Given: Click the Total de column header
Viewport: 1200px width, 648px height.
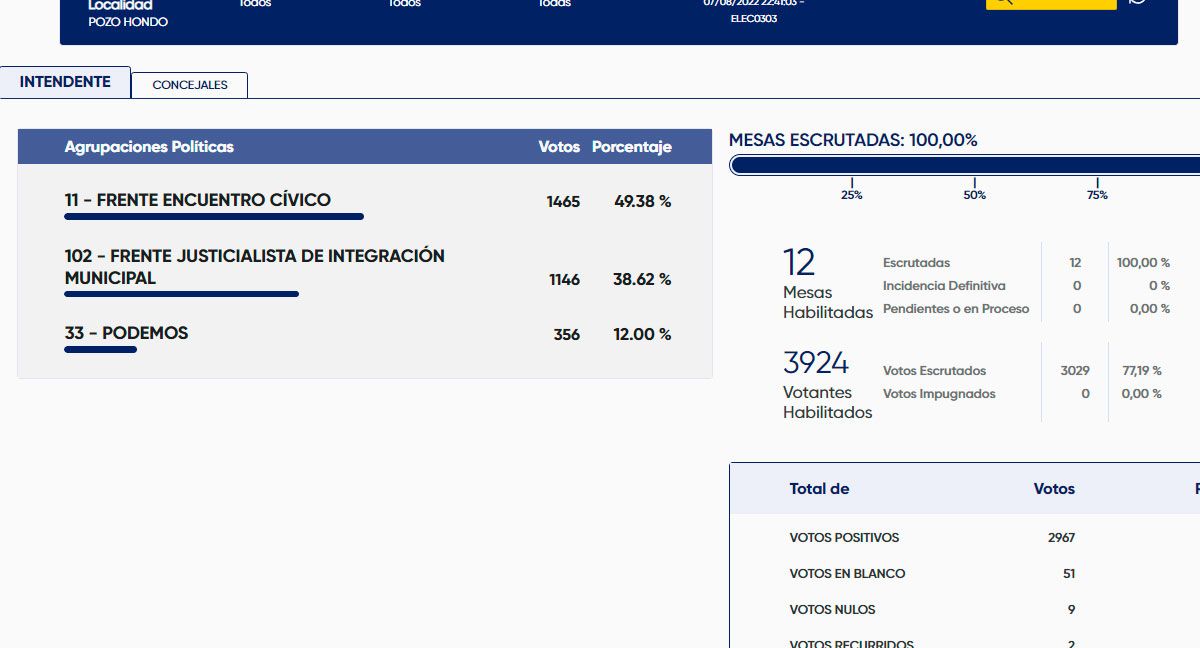Looking at the screenshot, I should pyautogui.click(x=819, y=489).
